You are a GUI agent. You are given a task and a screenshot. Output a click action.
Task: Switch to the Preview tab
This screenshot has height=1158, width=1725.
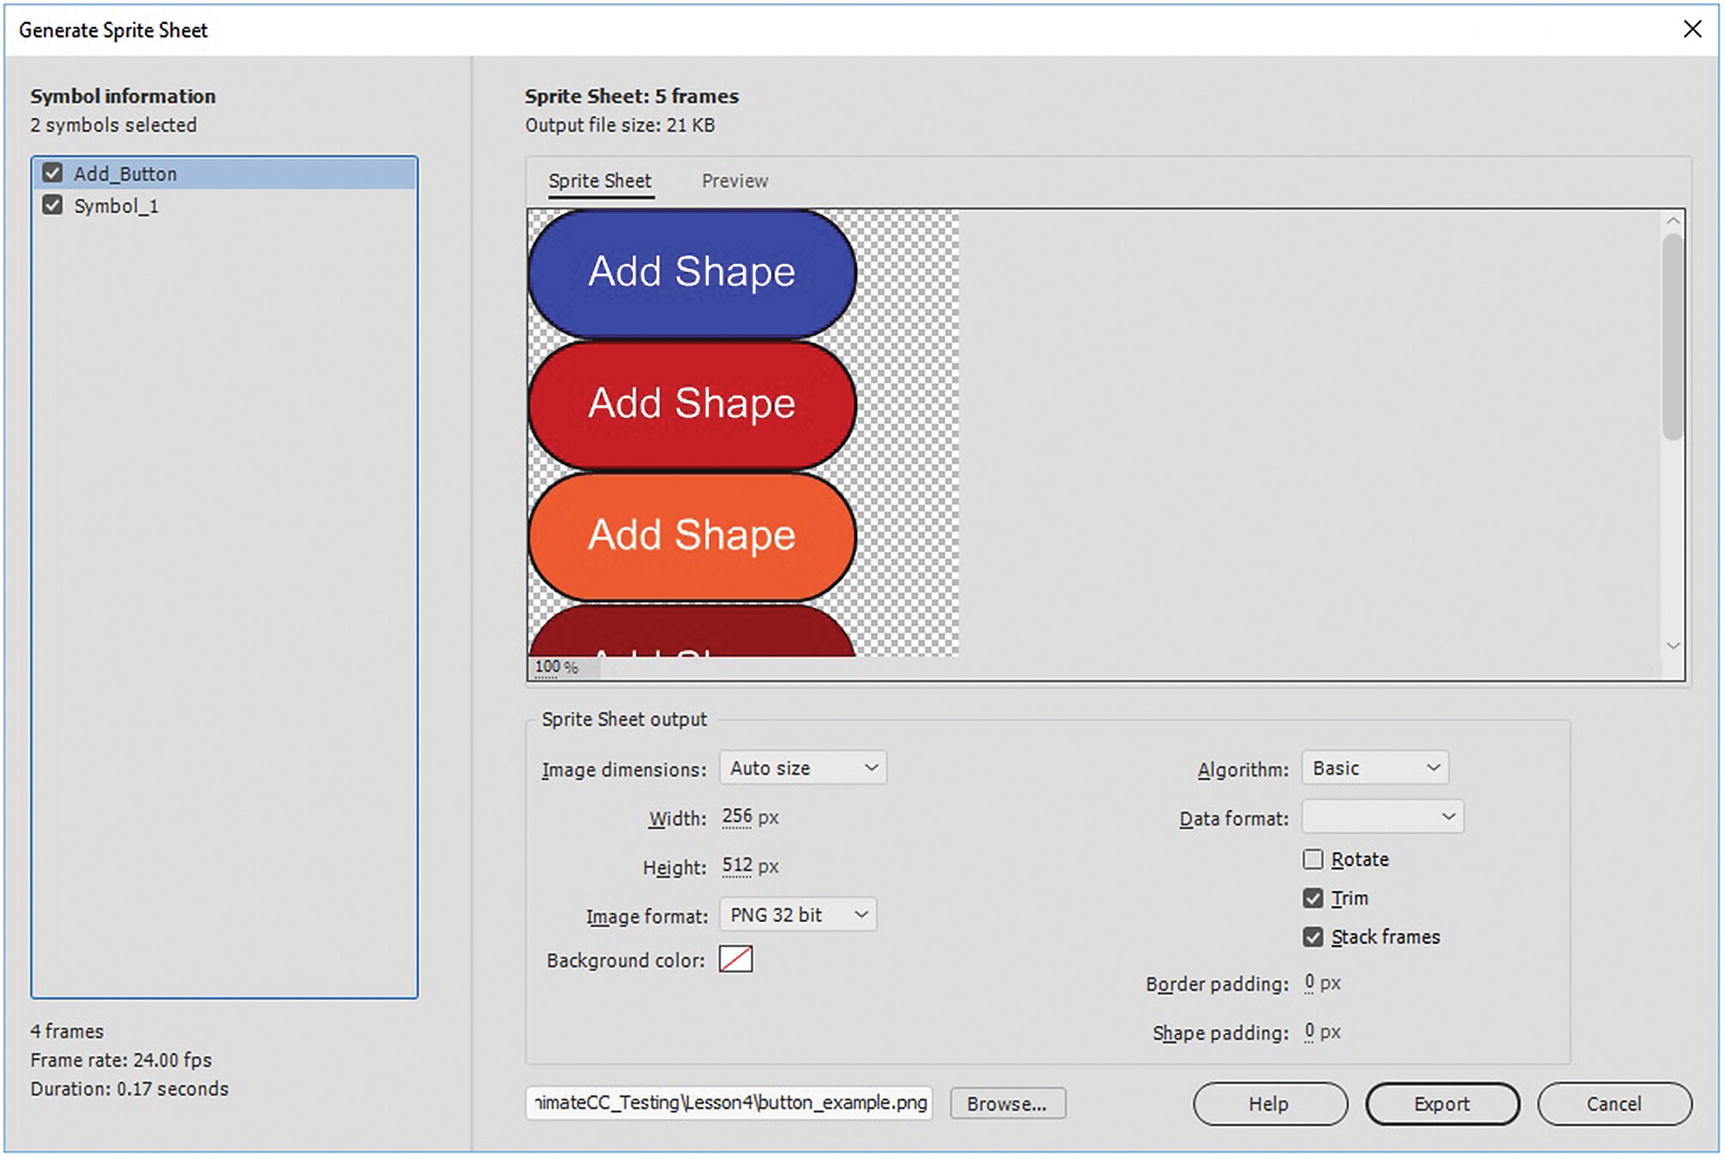(x=734, y=181)
